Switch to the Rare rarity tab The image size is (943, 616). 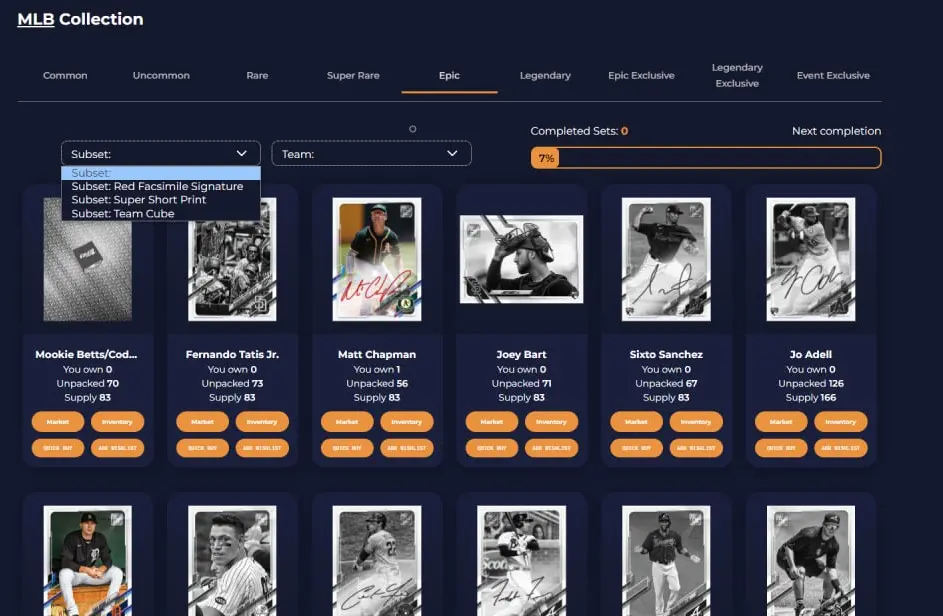(257, 75)
